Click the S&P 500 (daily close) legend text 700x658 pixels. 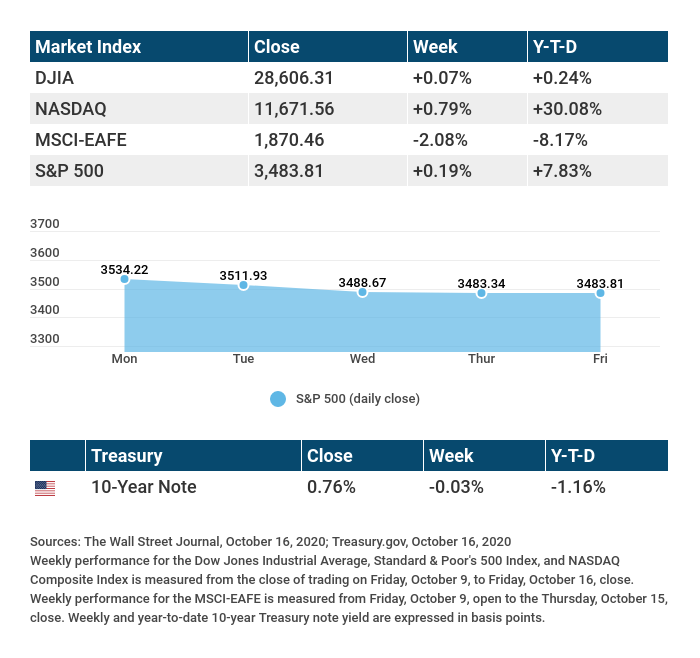point(358,399)
